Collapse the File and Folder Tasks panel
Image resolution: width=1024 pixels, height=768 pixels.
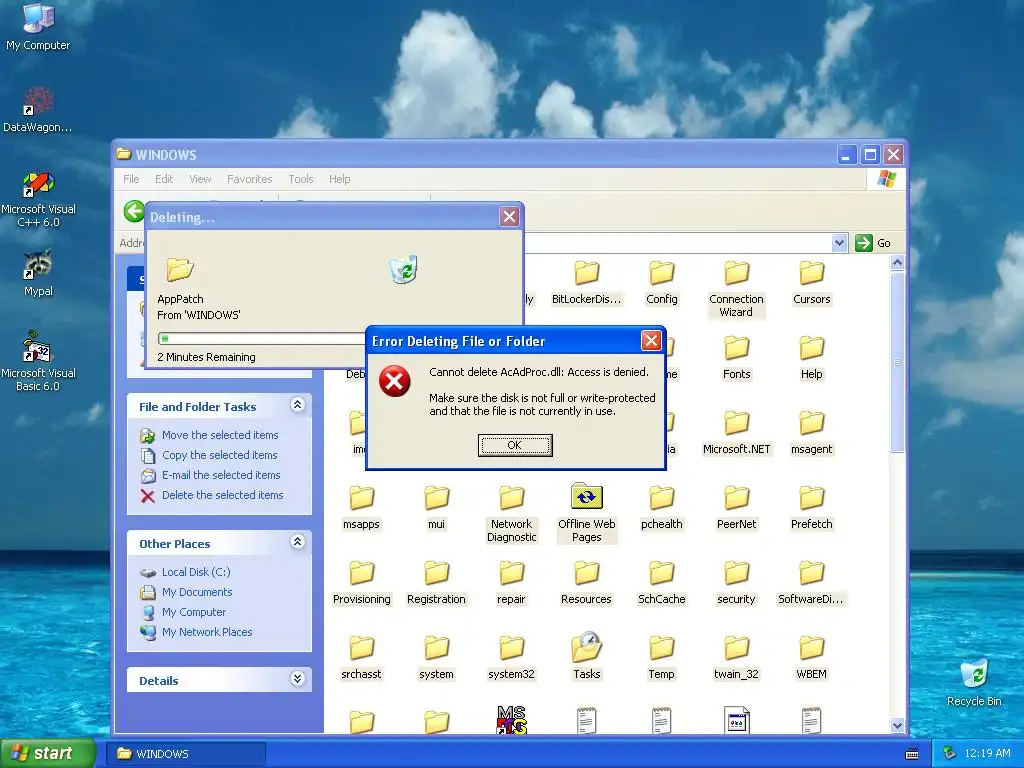(x=297, y=405)
